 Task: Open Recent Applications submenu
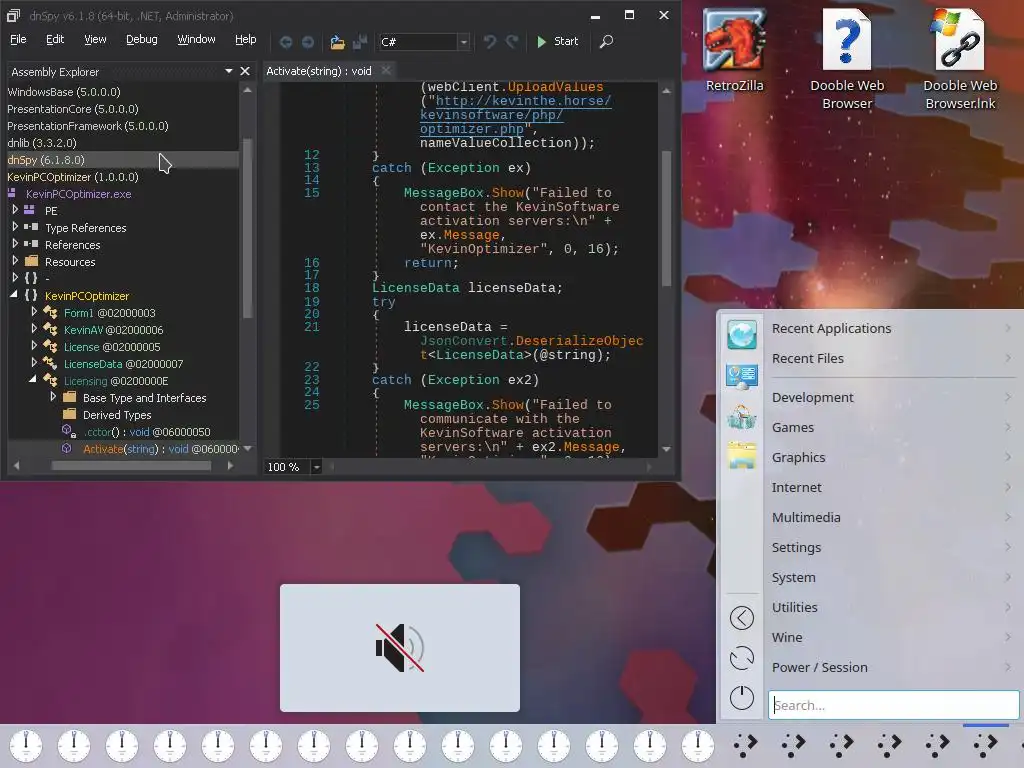891,328
